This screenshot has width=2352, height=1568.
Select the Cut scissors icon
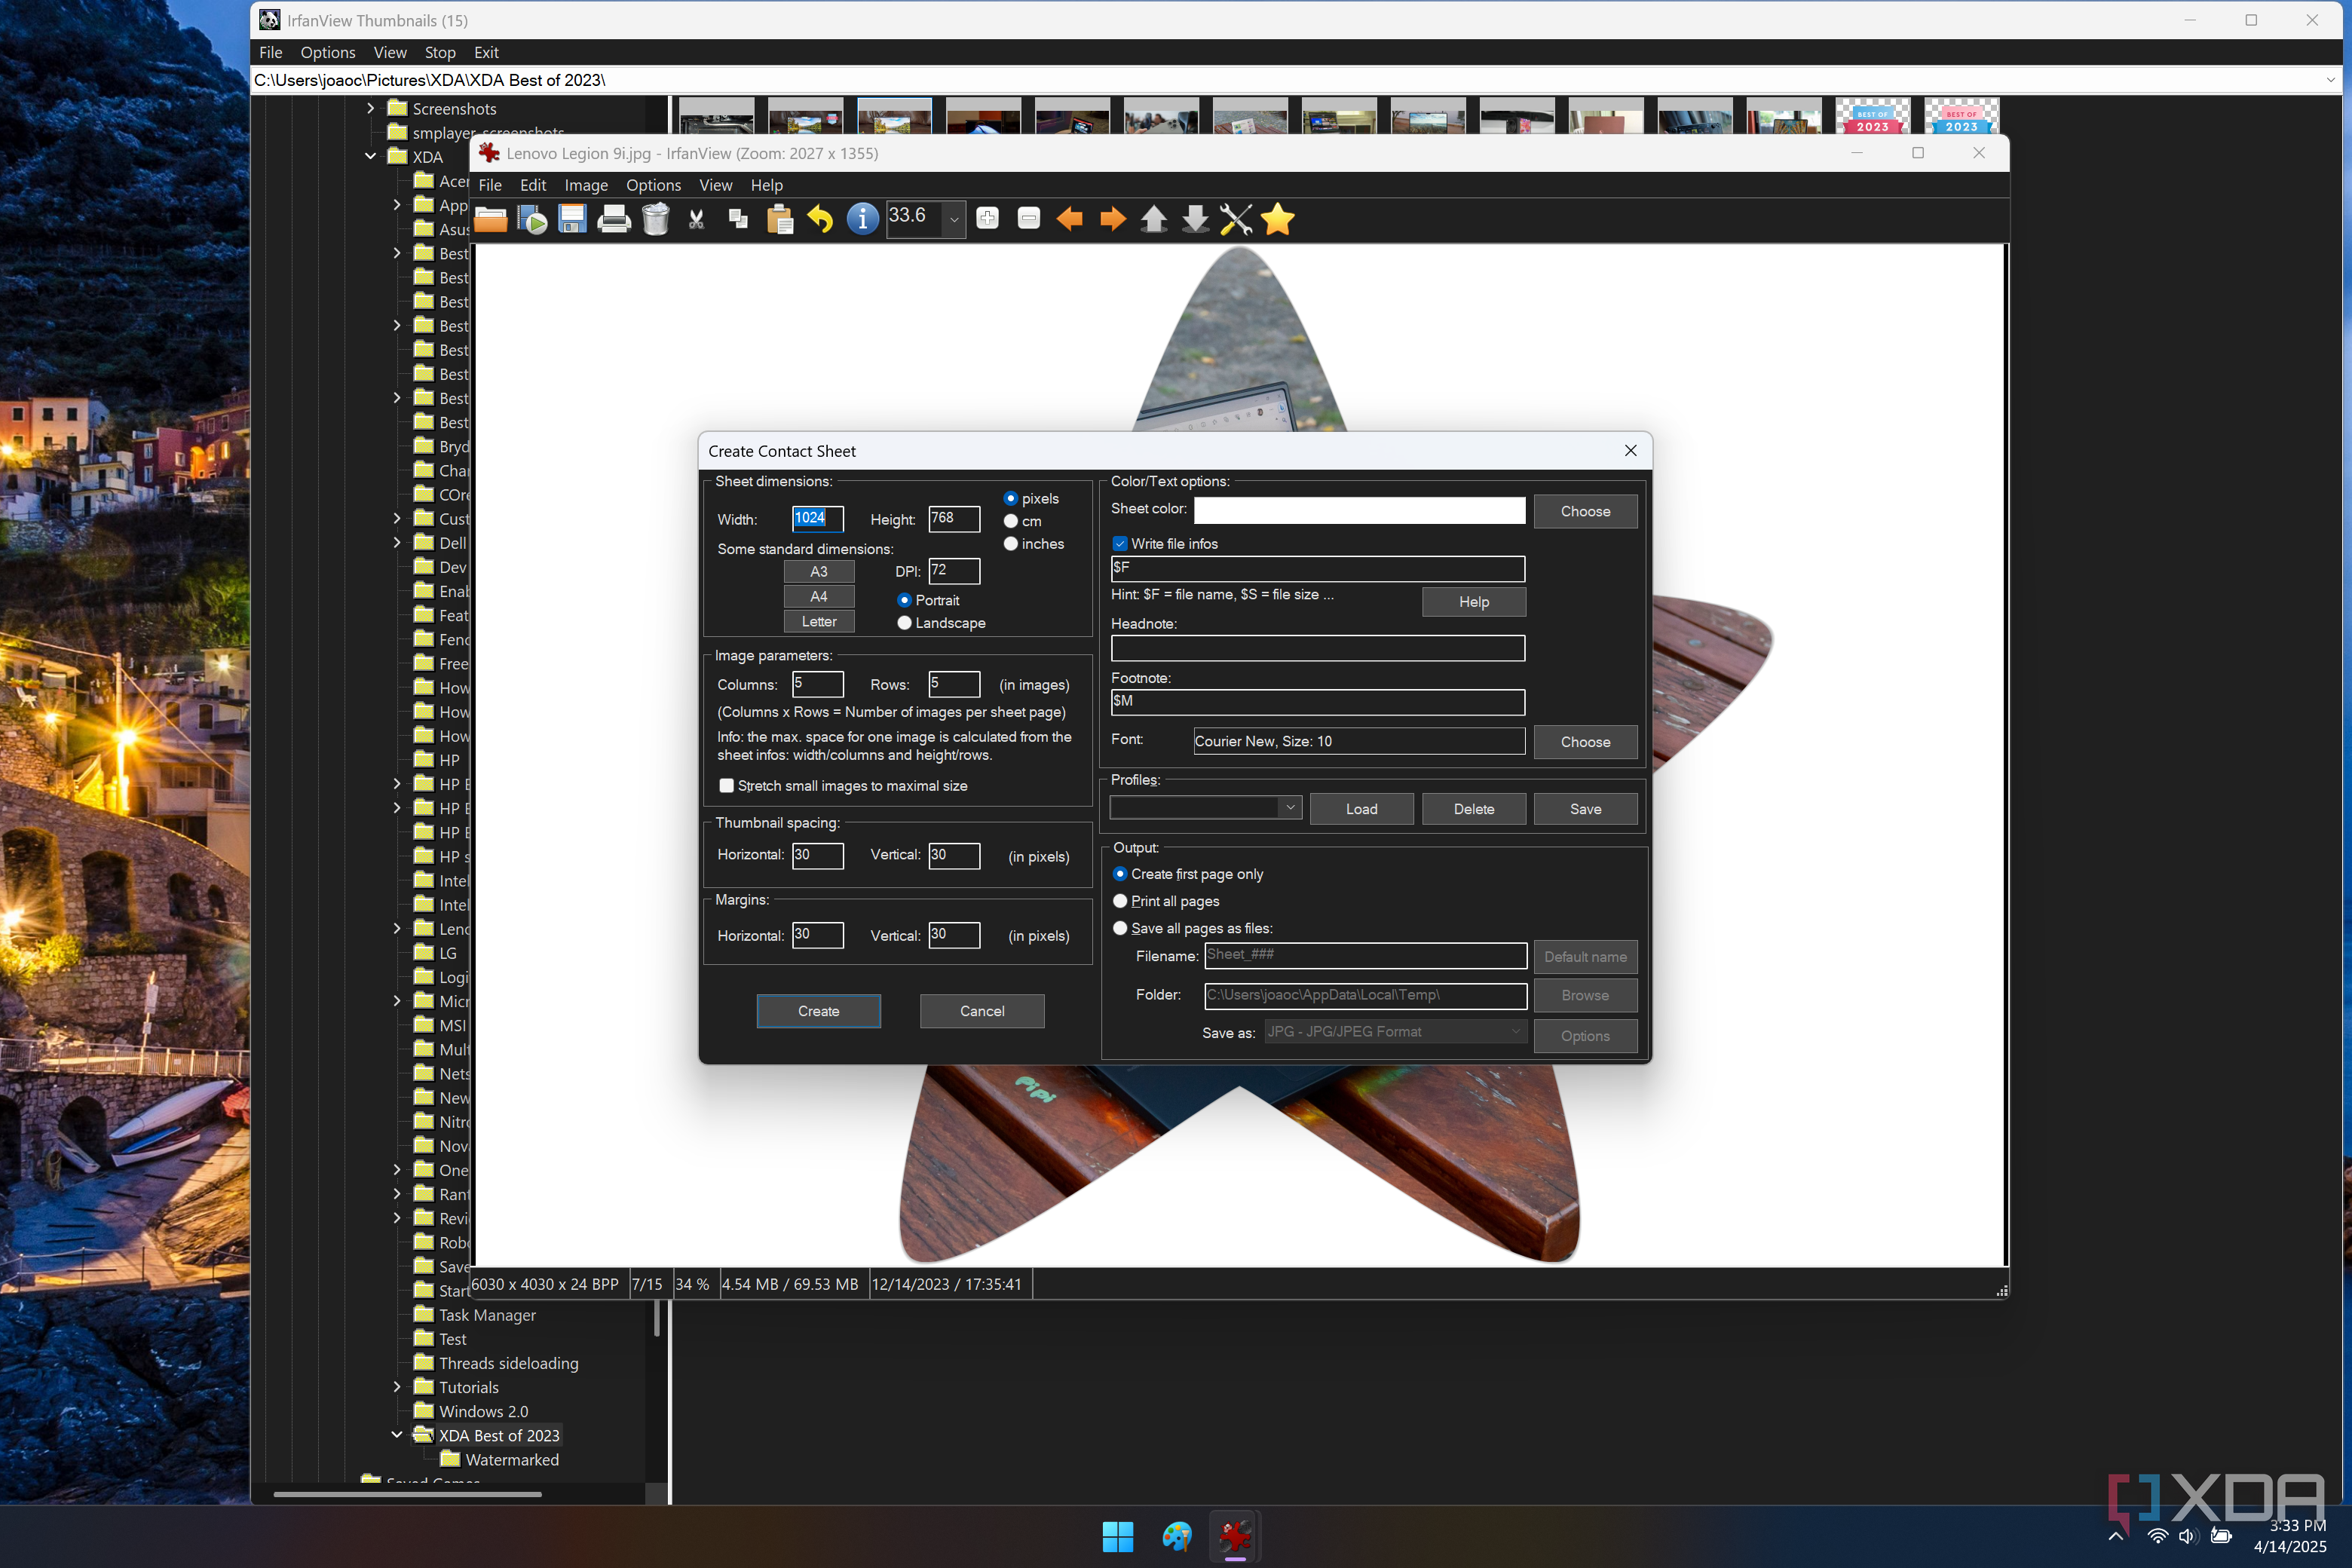697,219
